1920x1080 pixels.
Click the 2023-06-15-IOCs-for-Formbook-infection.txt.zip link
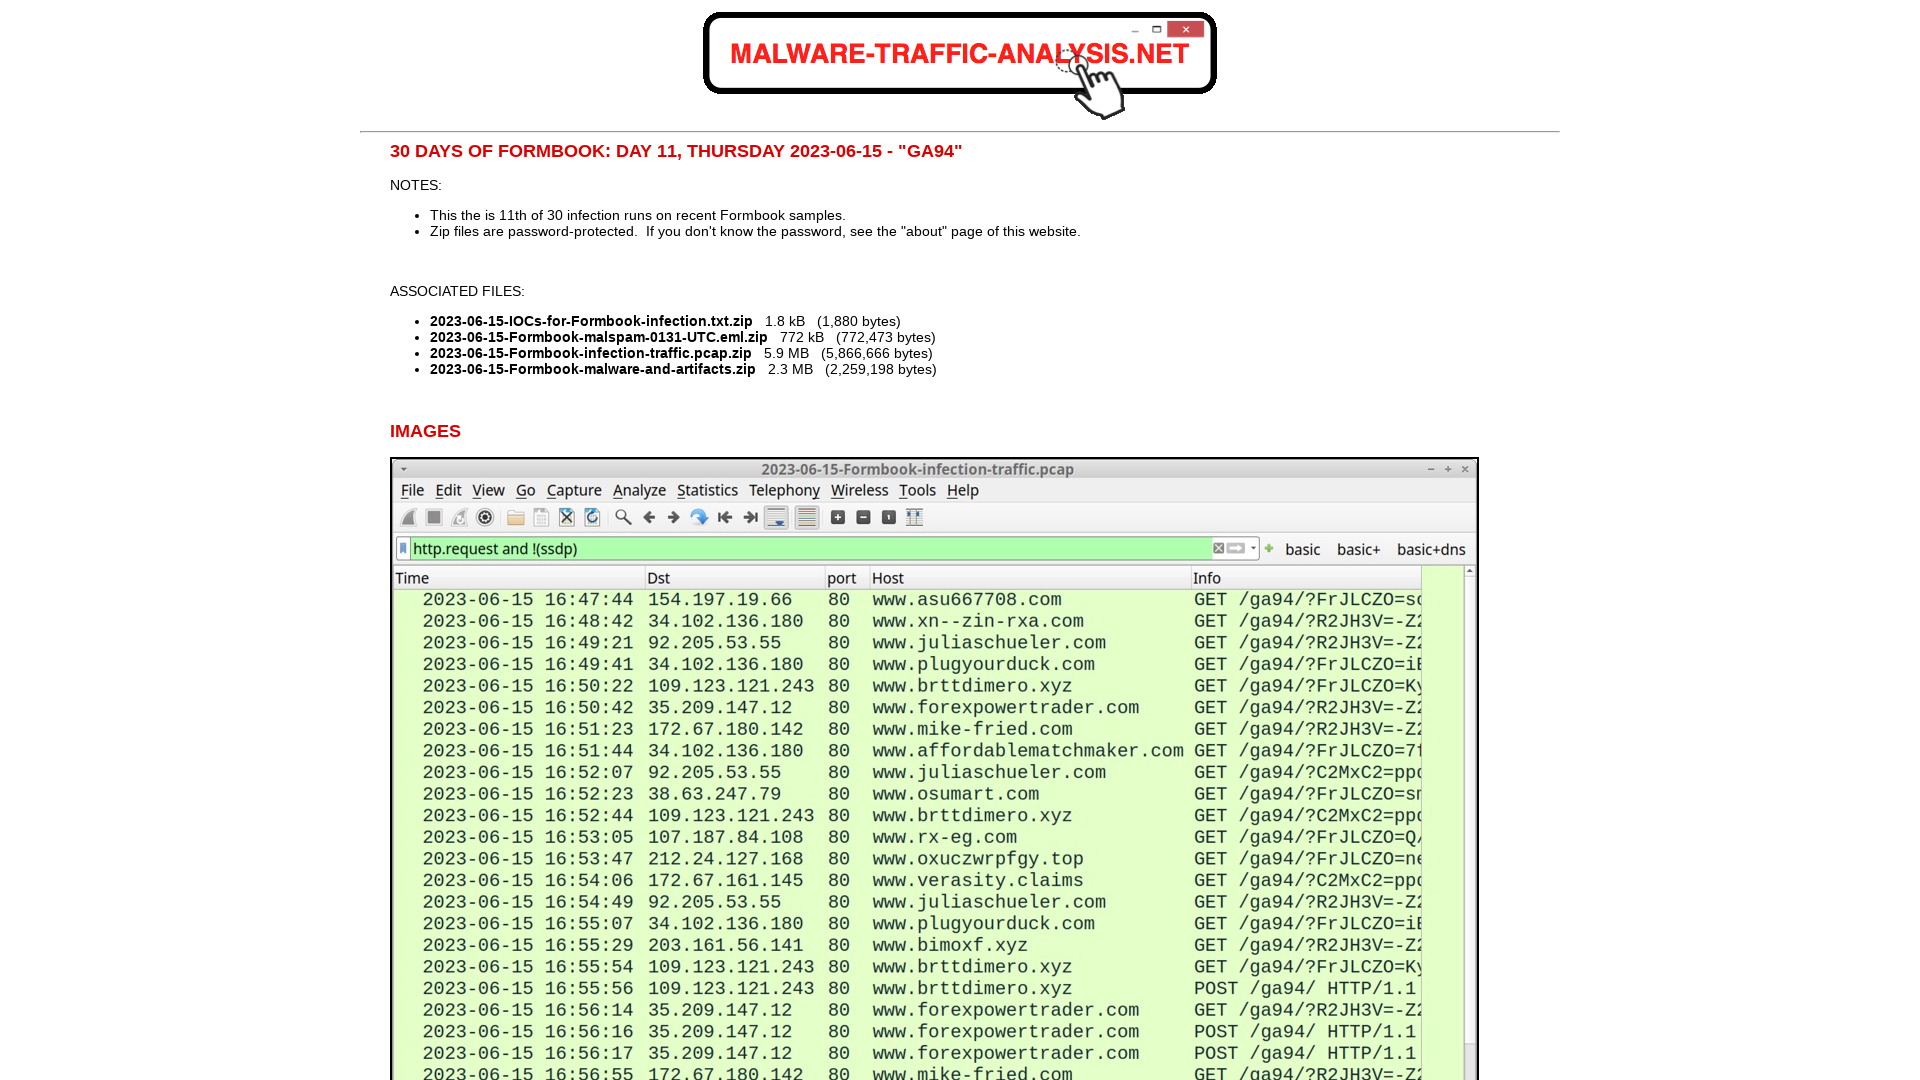[591, 320]
